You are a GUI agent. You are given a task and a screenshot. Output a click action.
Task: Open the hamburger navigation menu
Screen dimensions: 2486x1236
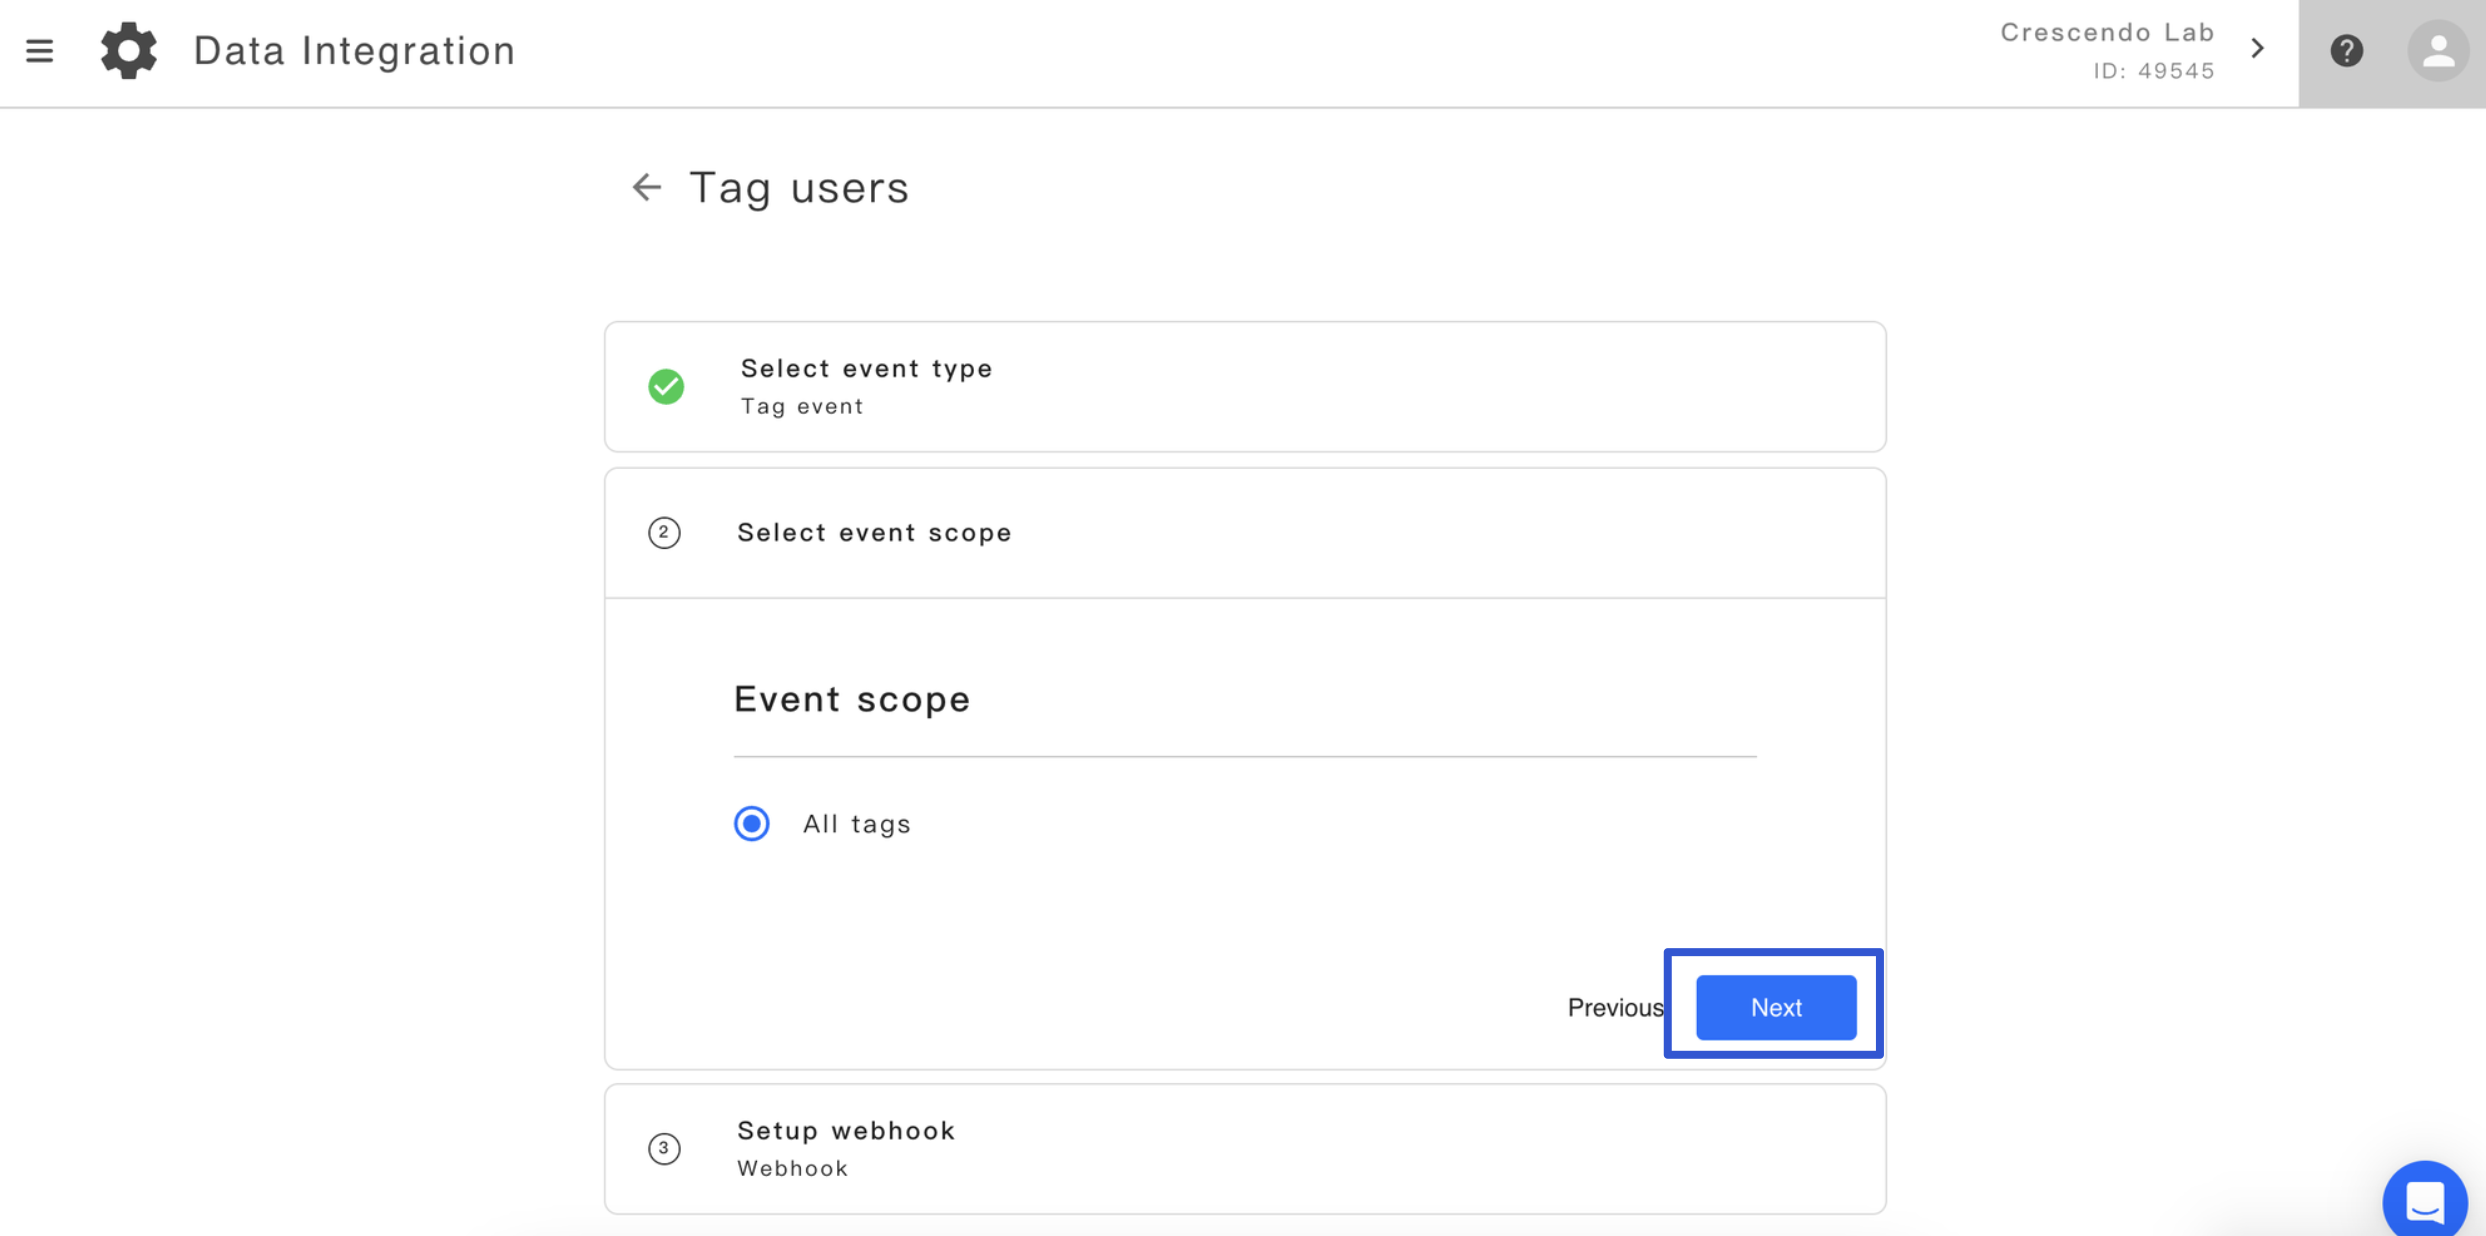pyautogui.click(x=39, y=50)
